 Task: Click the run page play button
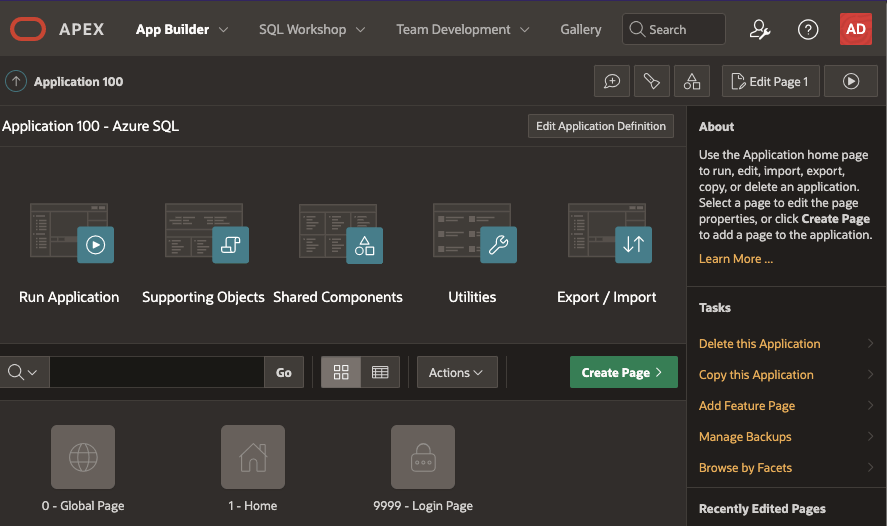[x=851, y=82]
